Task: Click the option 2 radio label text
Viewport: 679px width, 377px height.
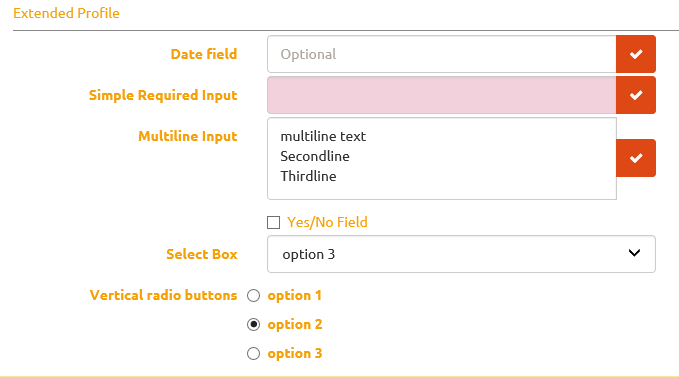Action: (295, 325)
